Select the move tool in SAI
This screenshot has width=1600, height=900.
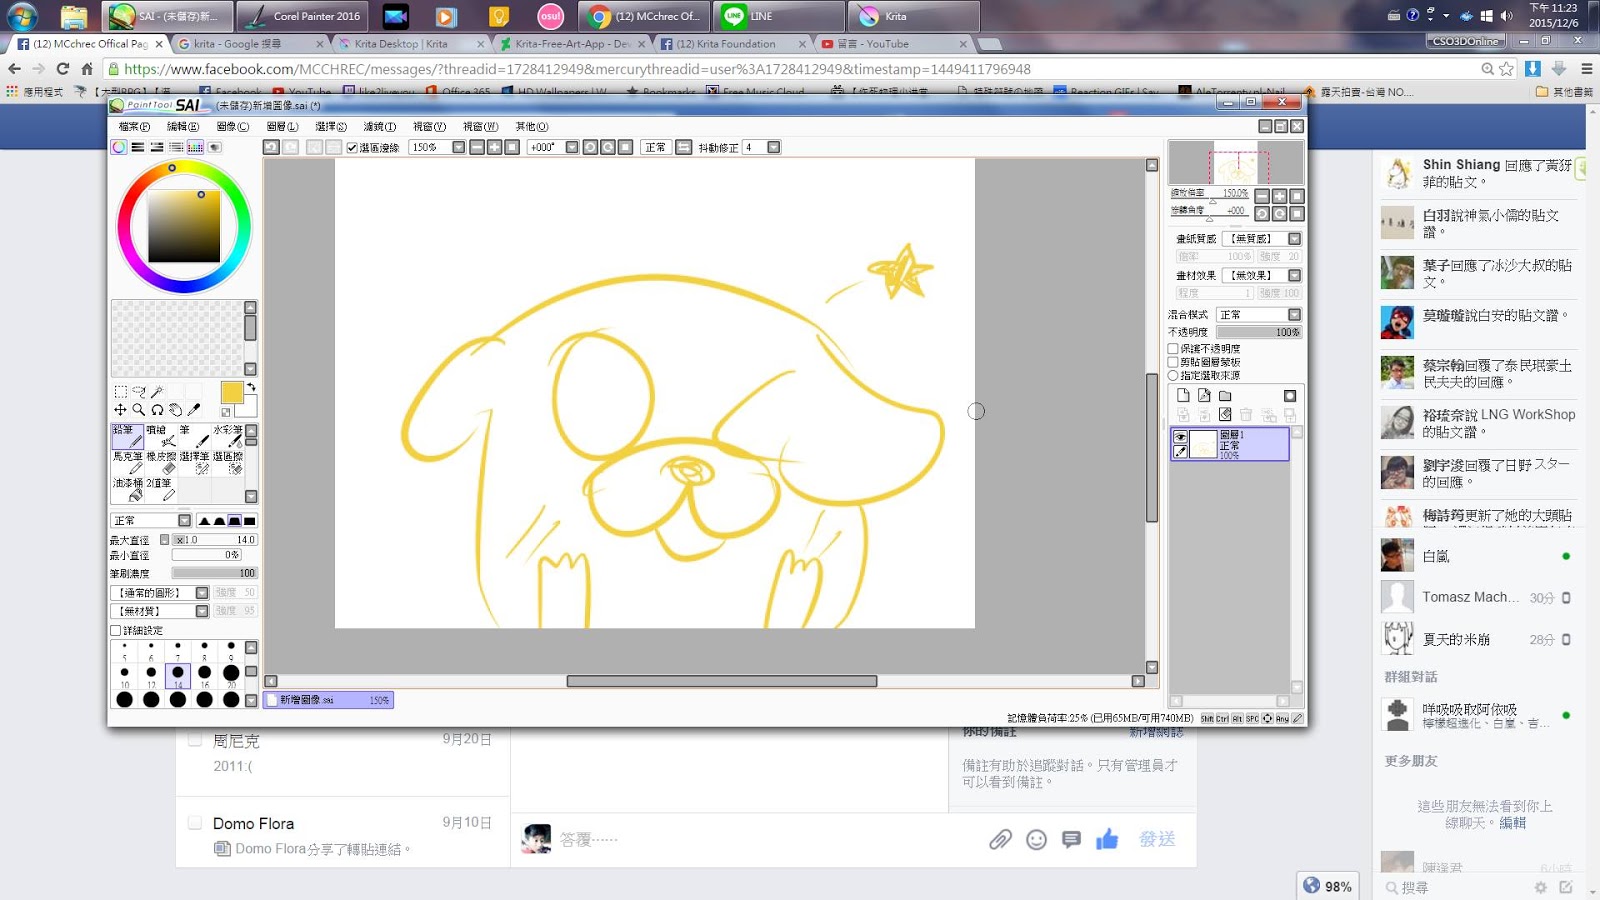tap(120, 410)
